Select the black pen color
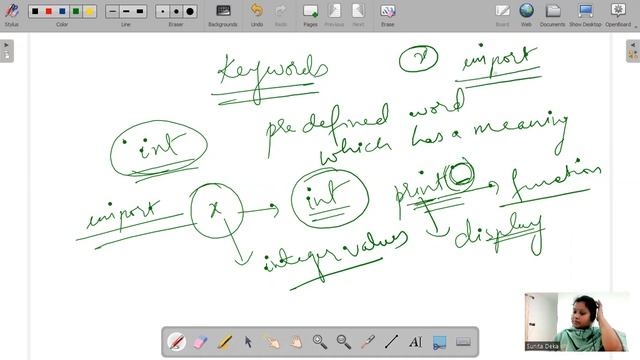This screenshot has height=360, width=640. (x=35, y=11)
